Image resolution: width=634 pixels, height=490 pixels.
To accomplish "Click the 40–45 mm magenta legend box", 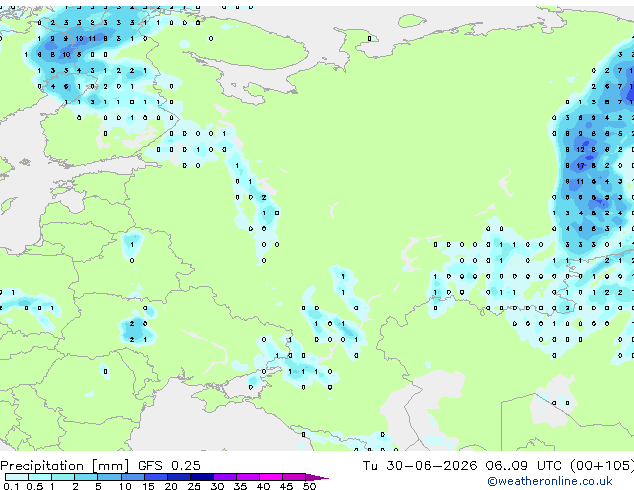I will (271, 477).
